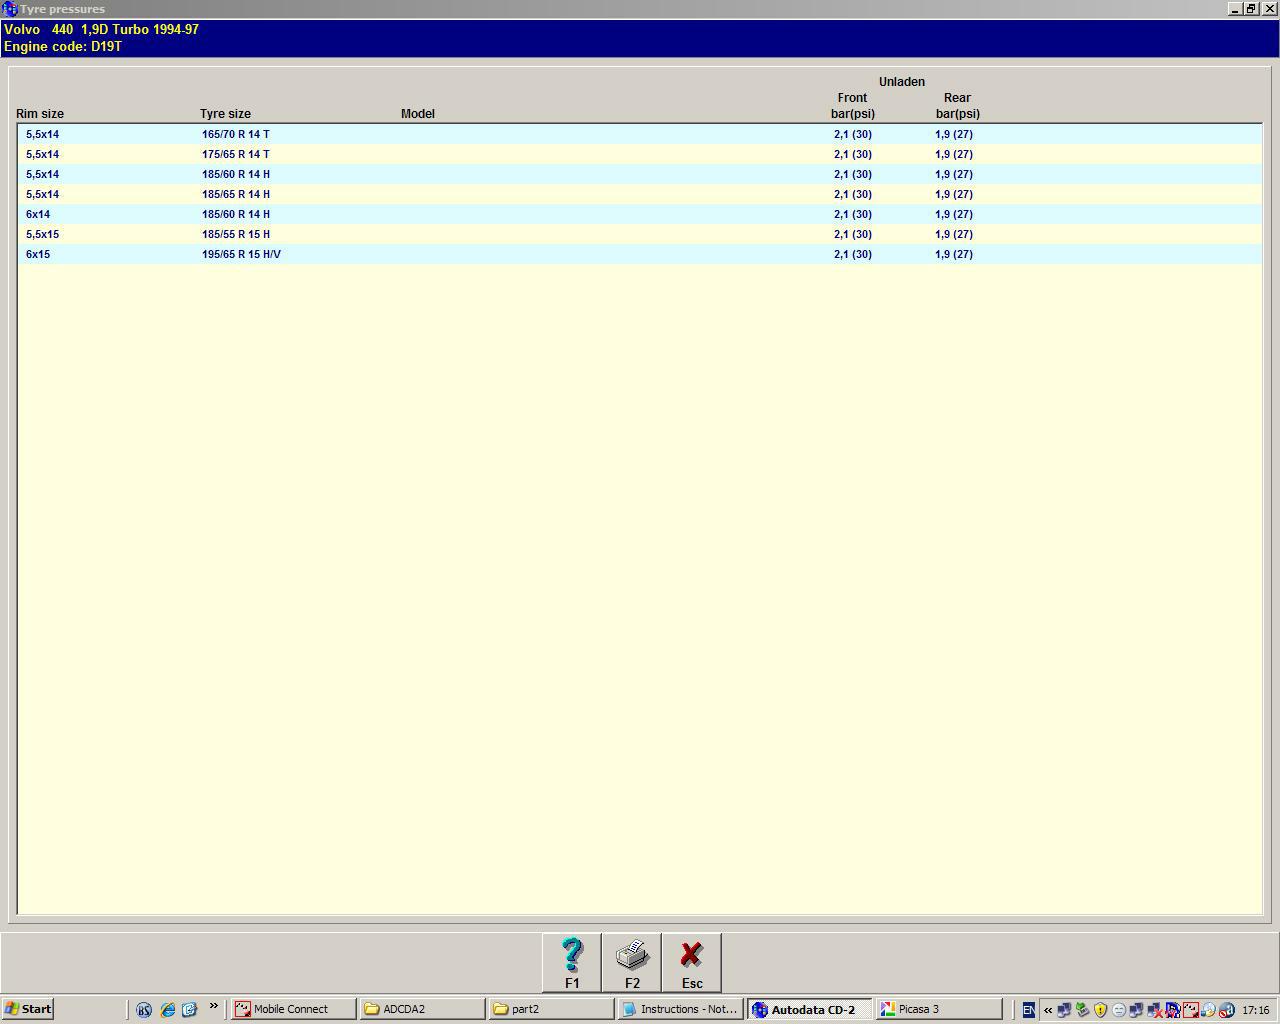Select the 185/55 R 15 H tyre row
Screen dimensions: 1280x1024
640,234
